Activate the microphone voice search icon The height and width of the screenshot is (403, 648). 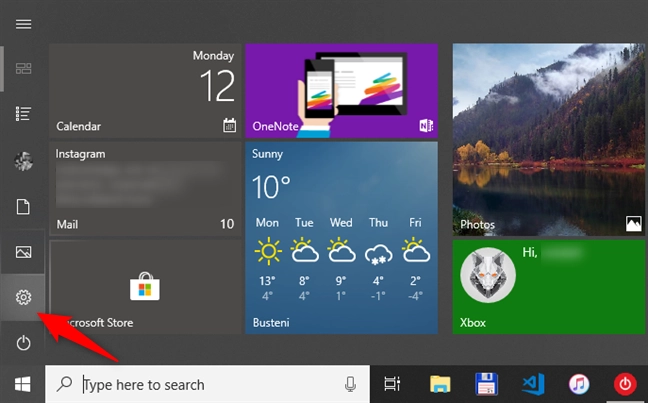[x=350, y=384]
